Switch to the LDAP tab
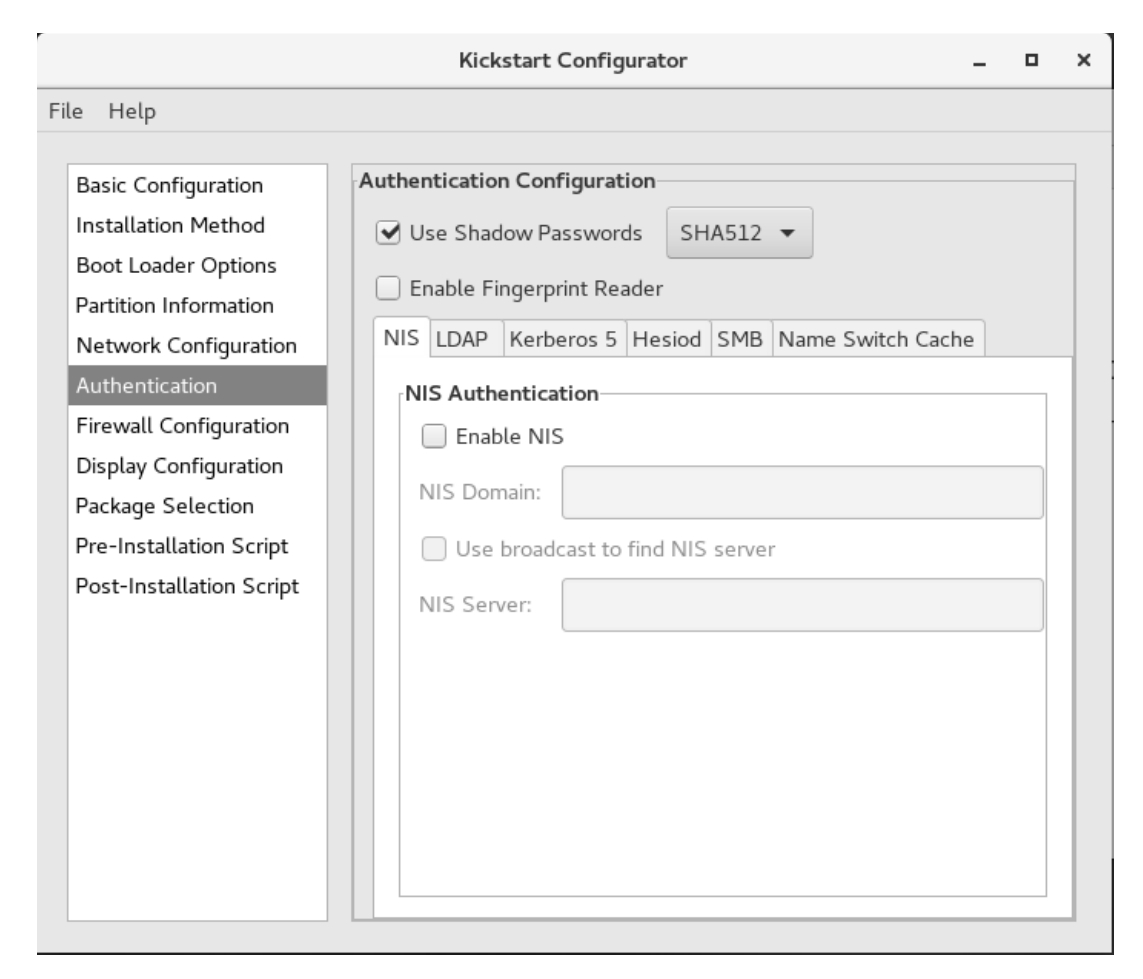 tap(467, 339)
